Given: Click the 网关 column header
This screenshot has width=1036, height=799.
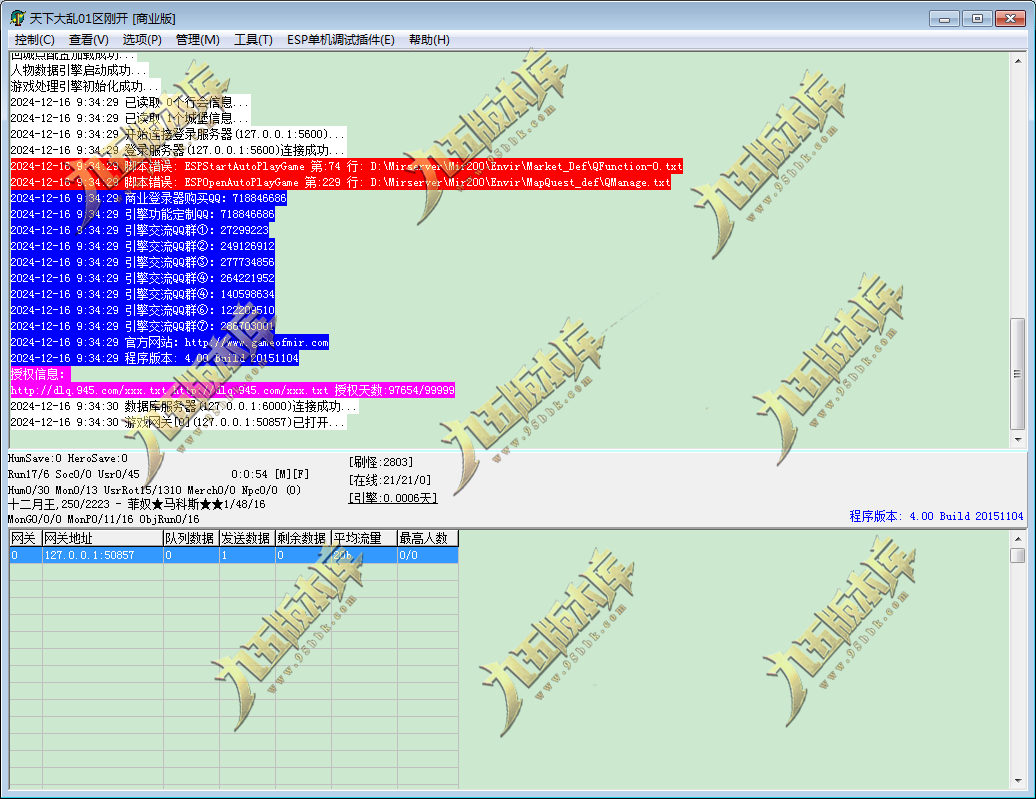Looking at the screenshot, I should 26,538.
